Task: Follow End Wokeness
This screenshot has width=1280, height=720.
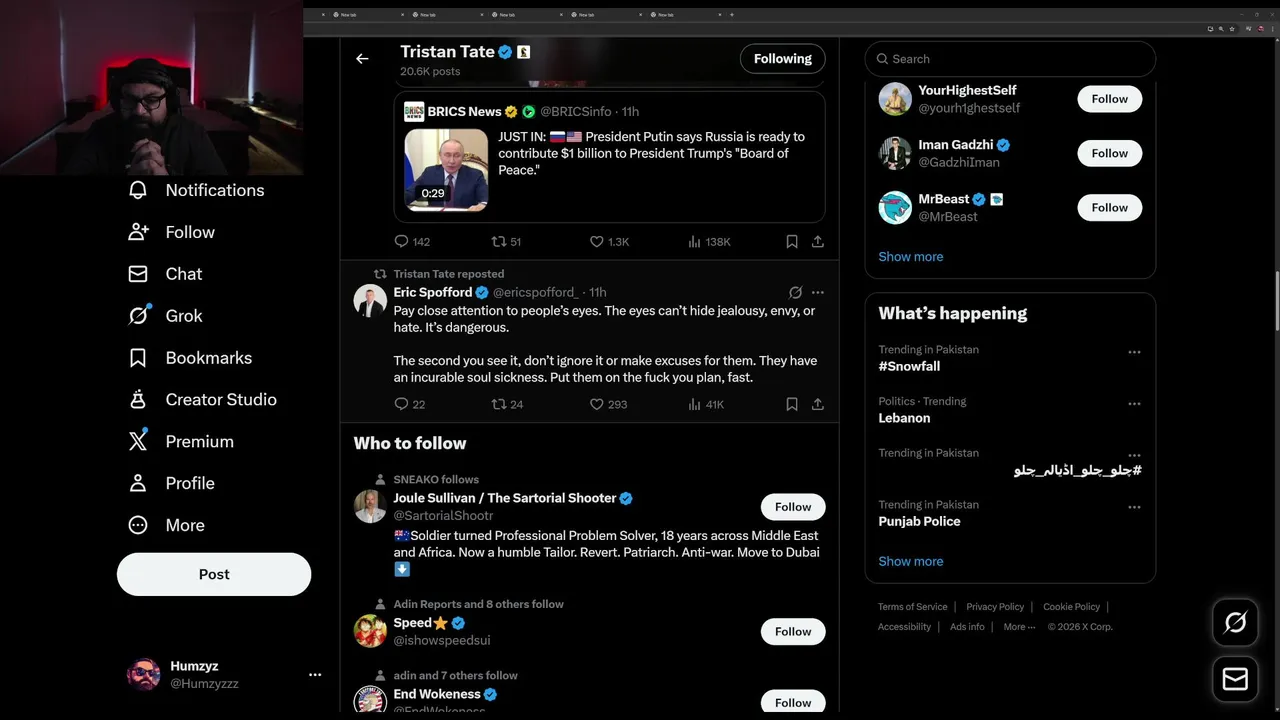Action: (x=793, y=702)
